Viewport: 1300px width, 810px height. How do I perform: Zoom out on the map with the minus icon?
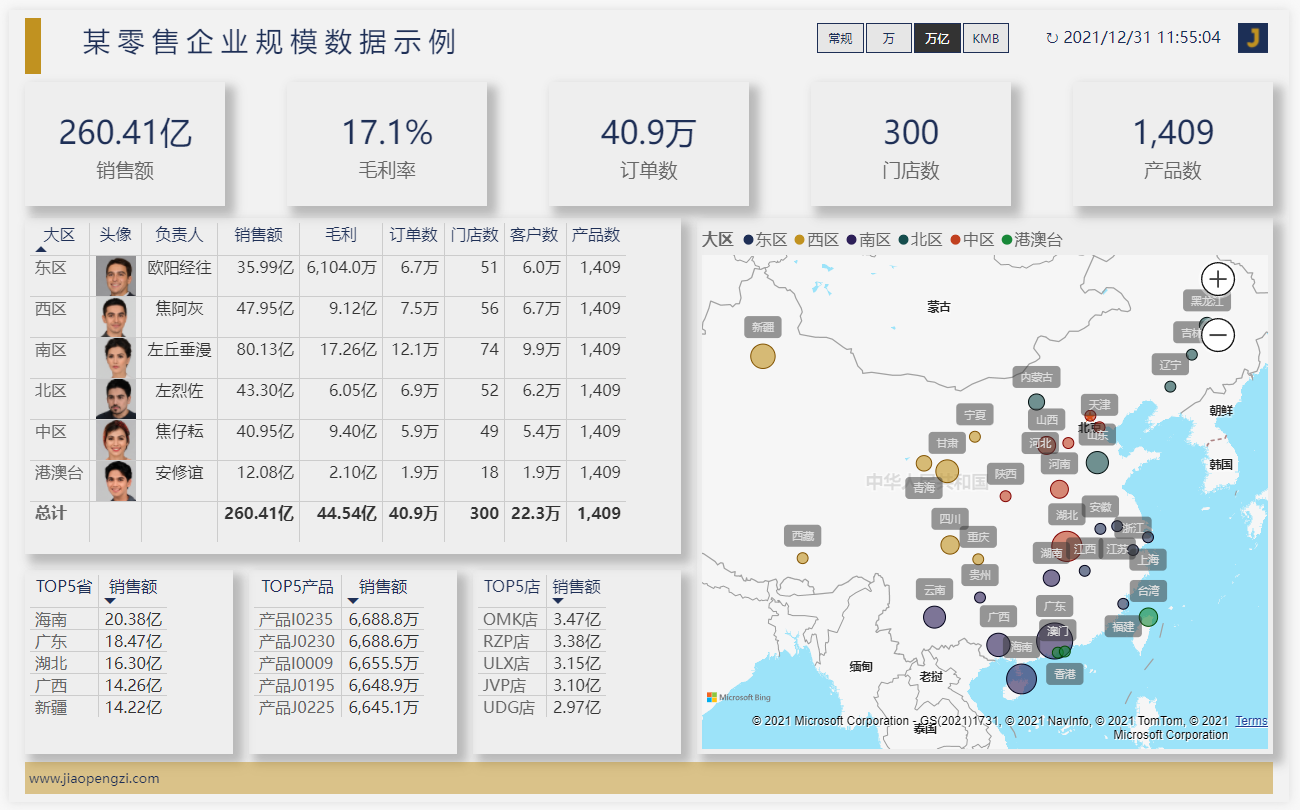click(1217, 334)
